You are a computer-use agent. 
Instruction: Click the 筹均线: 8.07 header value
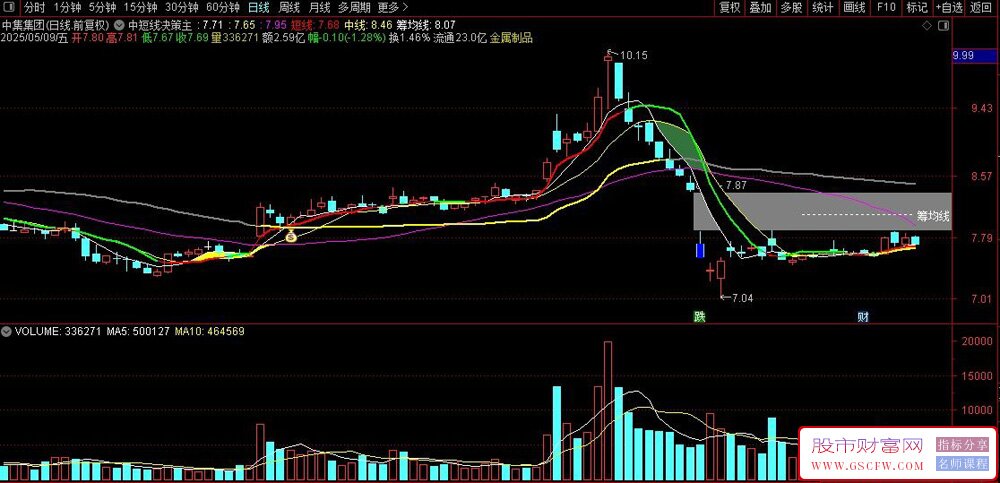tap(427, 25)
